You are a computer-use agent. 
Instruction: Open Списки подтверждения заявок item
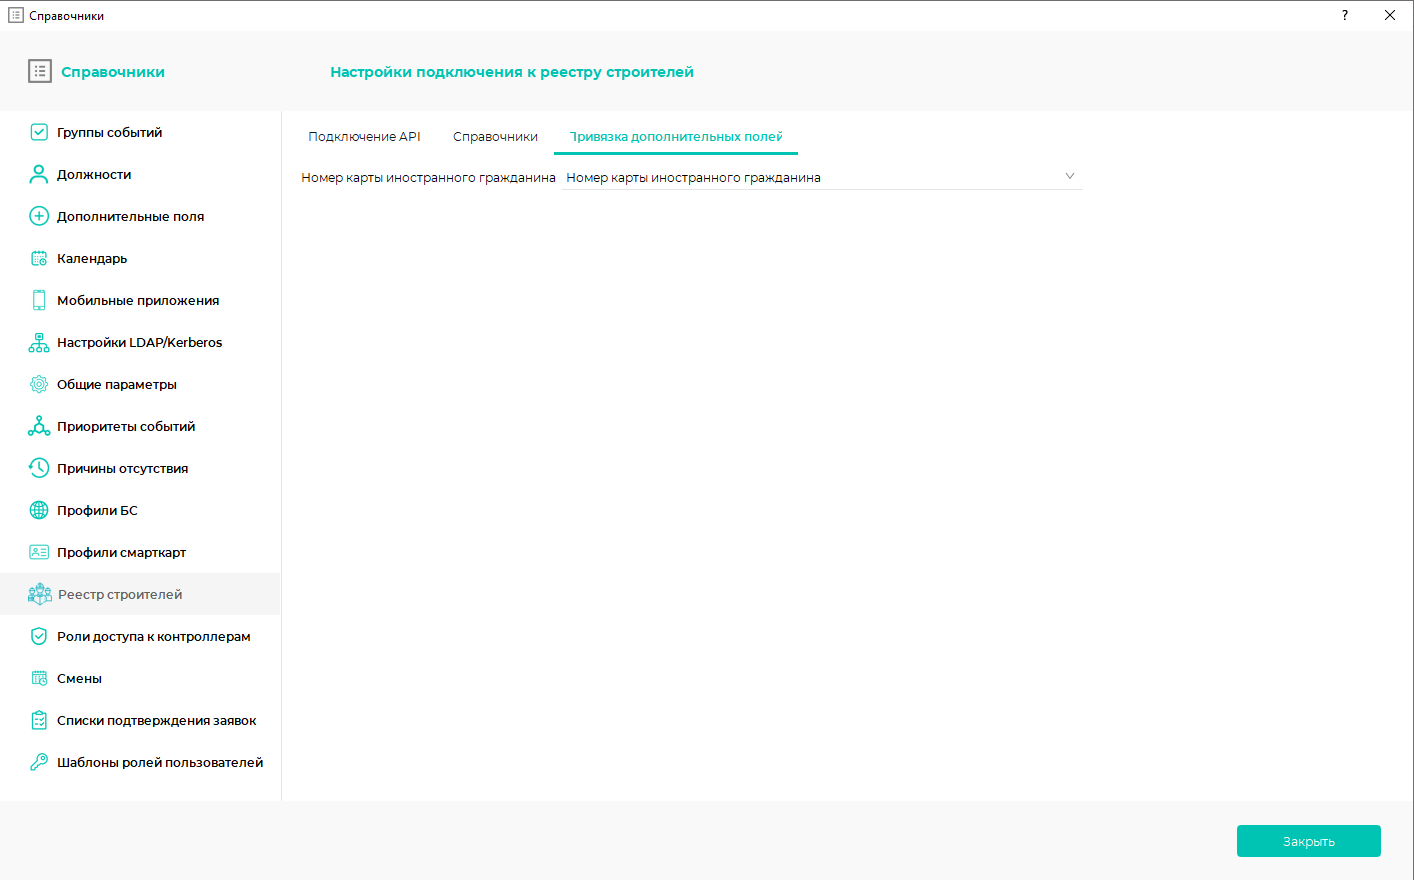pyautogui.click(x=156, y=720)
